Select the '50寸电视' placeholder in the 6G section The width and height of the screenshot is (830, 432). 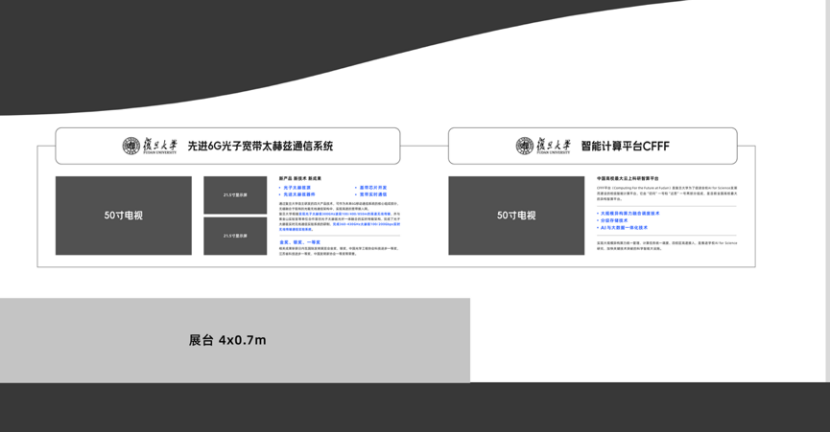(x=123, y=215)
